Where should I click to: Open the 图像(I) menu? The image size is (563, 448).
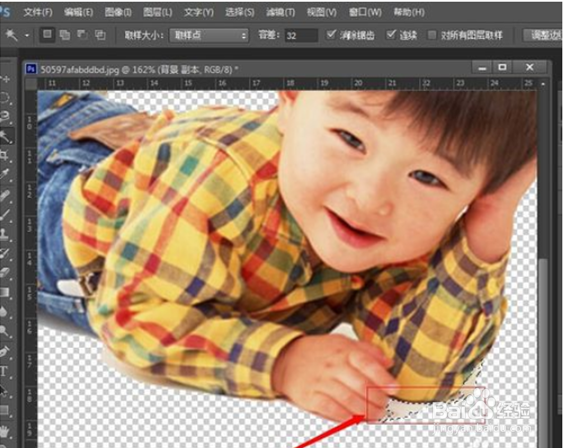tap(118, 12)
